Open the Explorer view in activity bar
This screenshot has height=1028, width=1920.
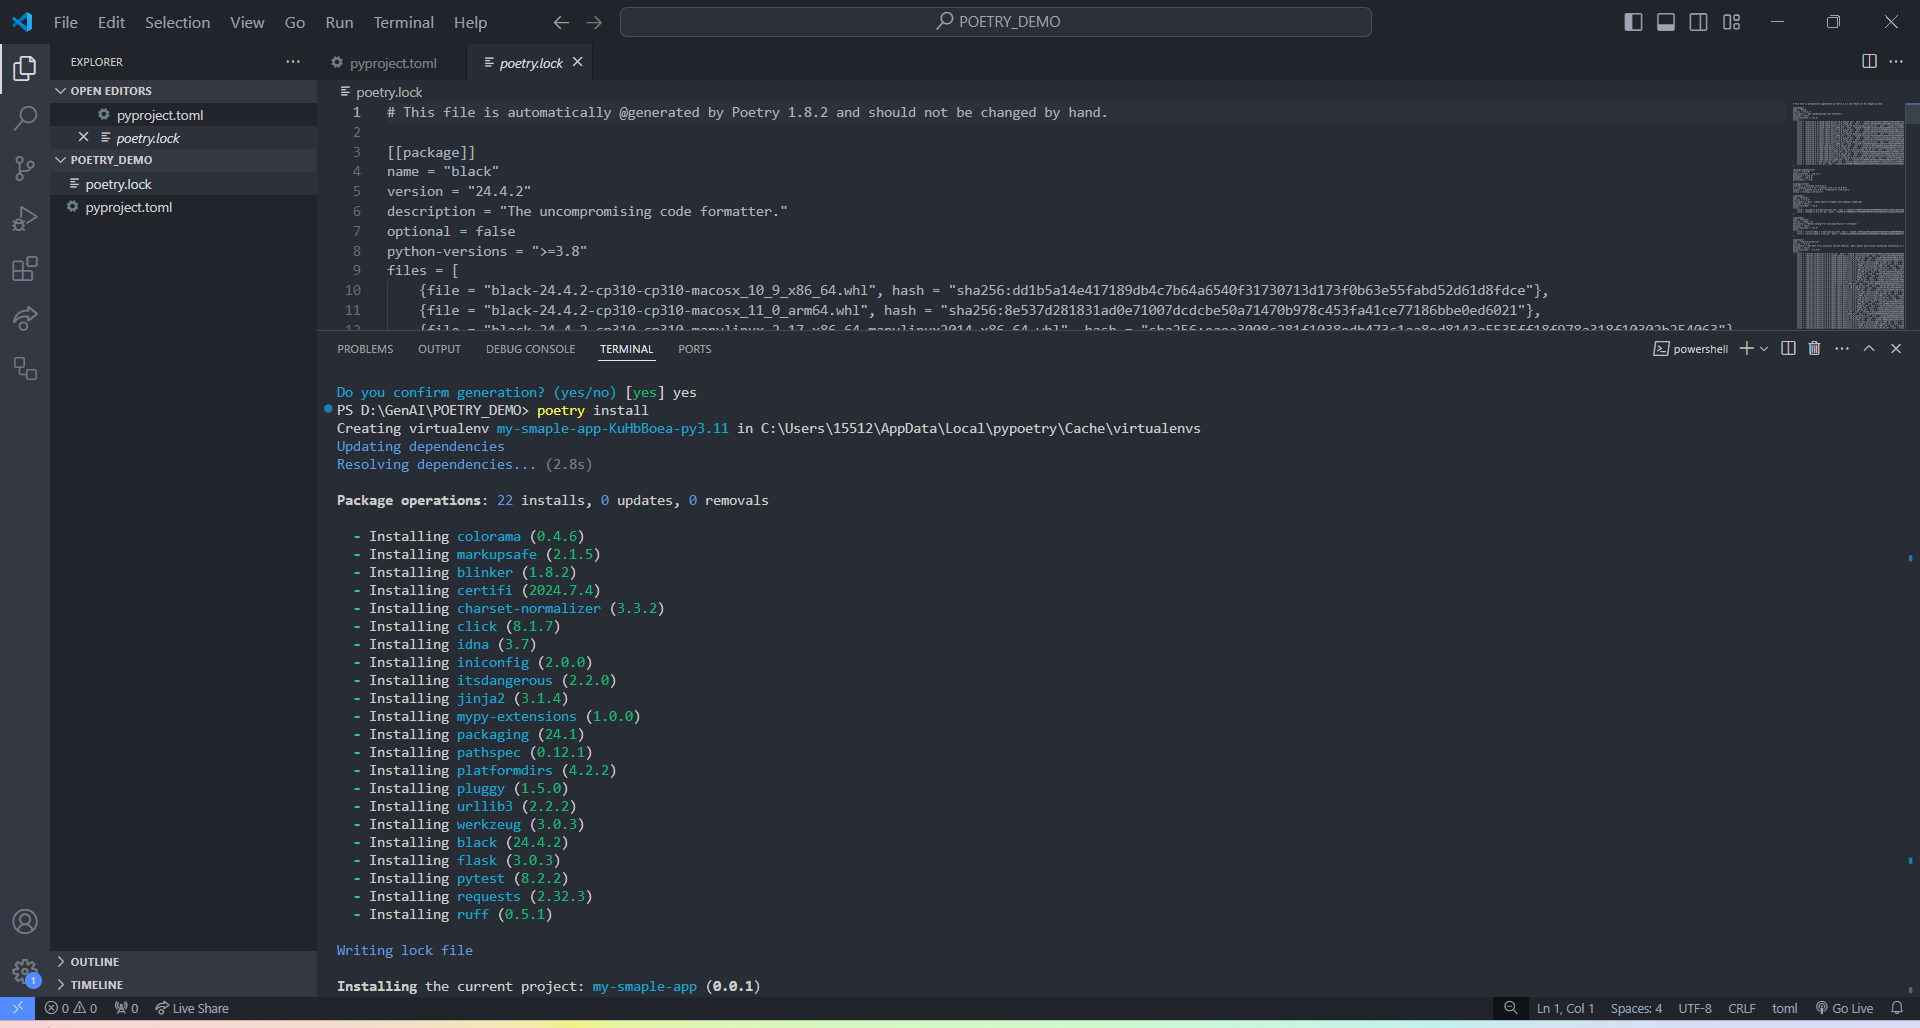click(25, 68)
